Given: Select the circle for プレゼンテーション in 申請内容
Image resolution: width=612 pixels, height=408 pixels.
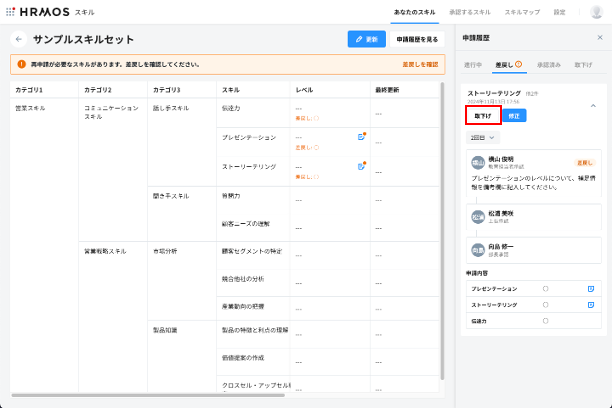Looking at the screenshot, I should [x=545, y=288].
